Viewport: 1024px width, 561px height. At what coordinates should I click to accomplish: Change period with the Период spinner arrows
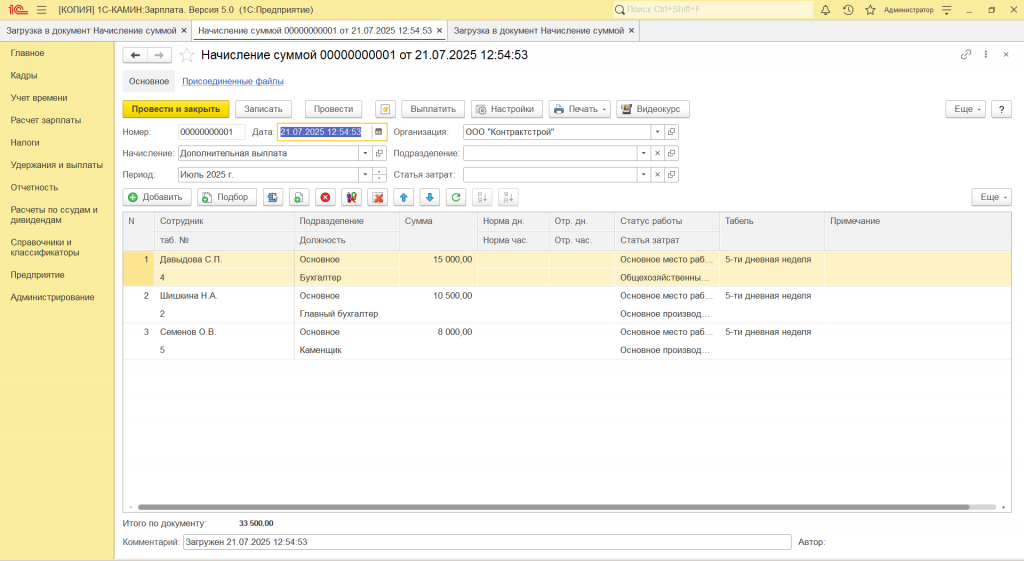point(379,175)
